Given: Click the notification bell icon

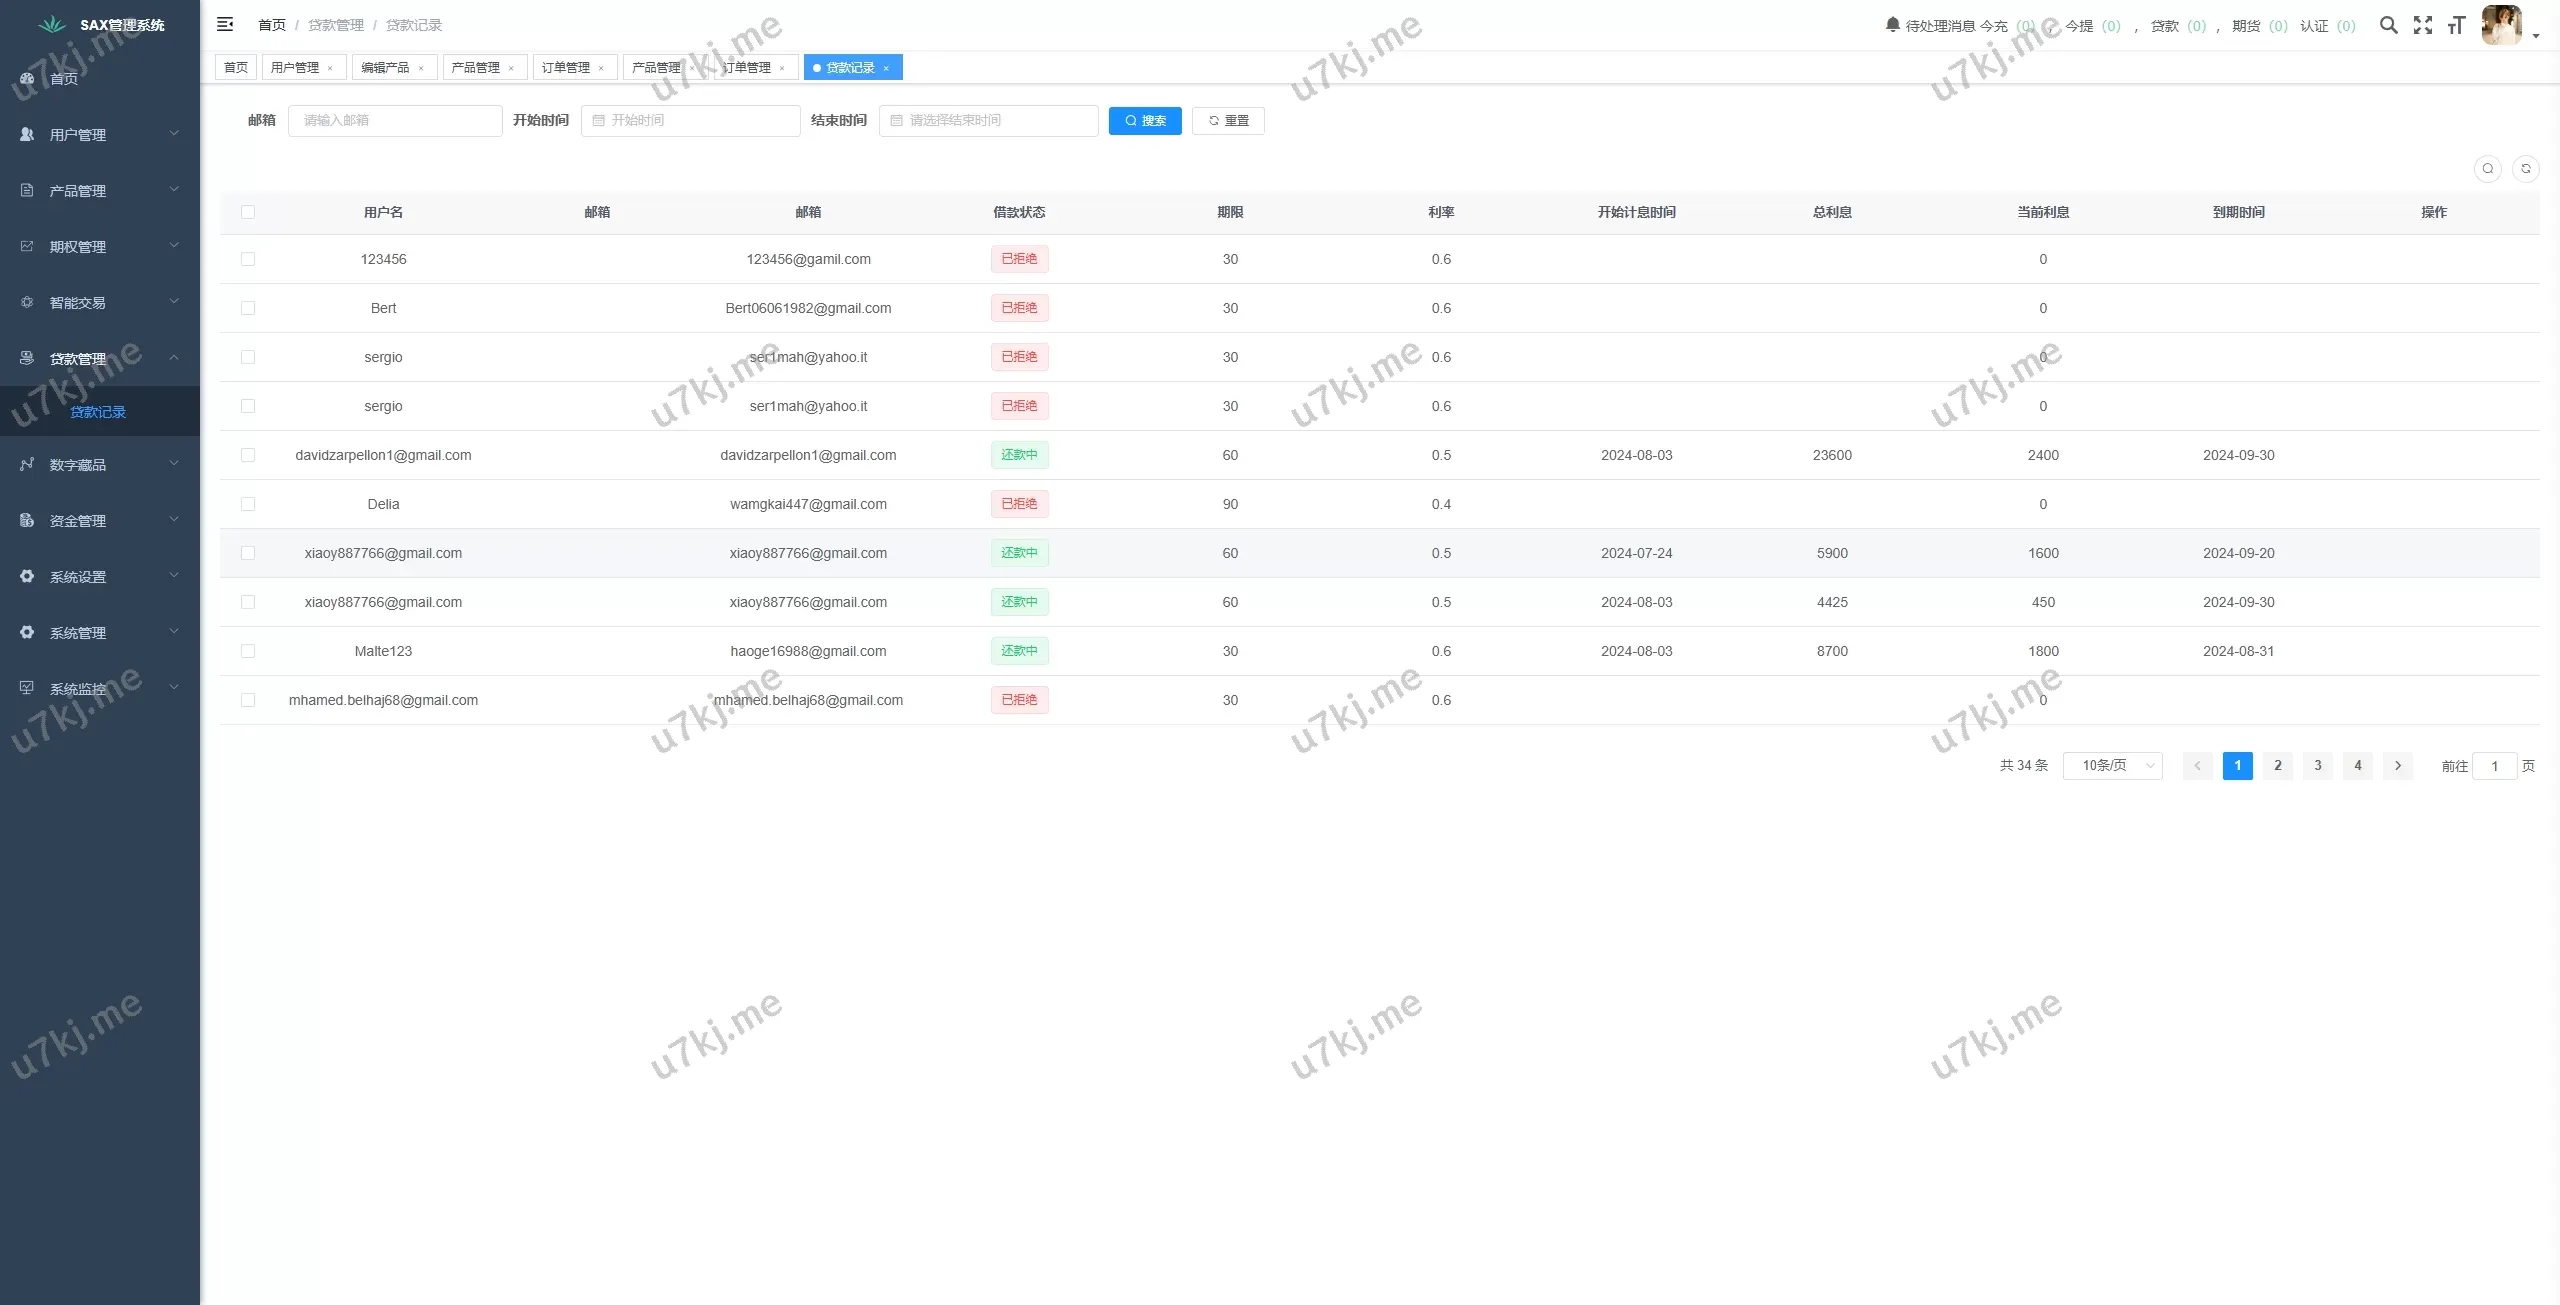Looking at the screenshot, I should 1892,25.
